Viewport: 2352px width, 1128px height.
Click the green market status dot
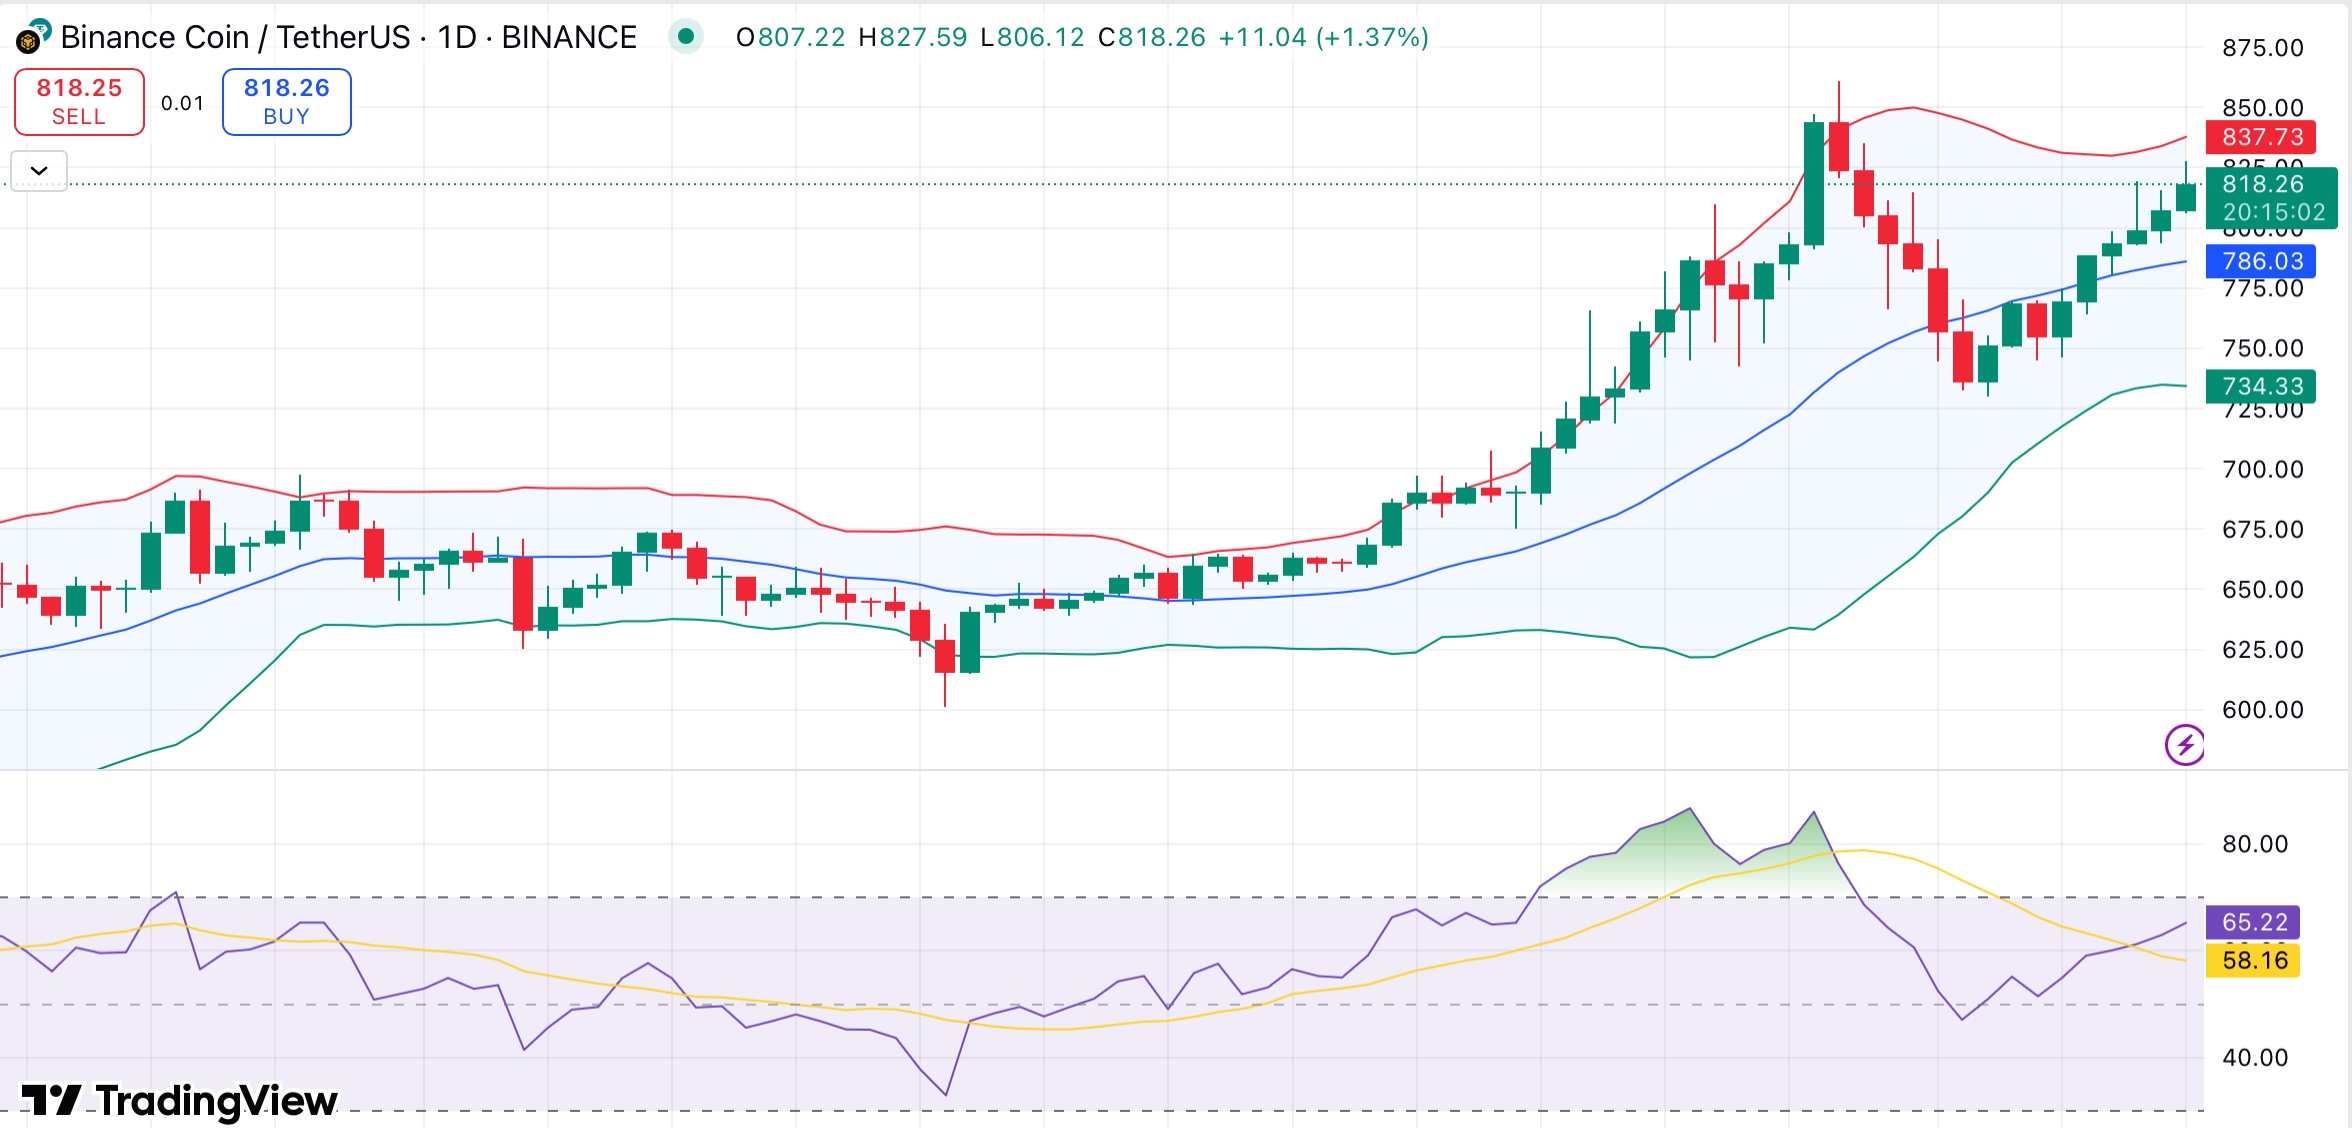coord(687,36)
